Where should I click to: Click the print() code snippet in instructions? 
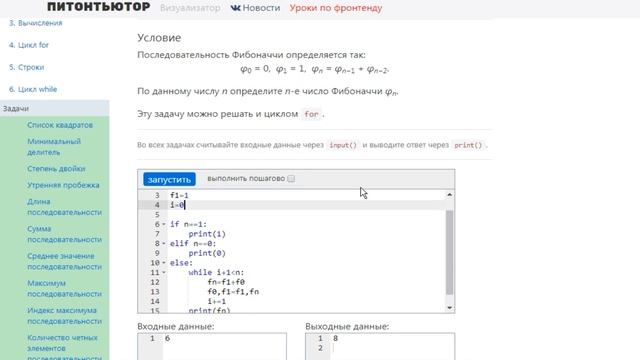pos(468,145)
